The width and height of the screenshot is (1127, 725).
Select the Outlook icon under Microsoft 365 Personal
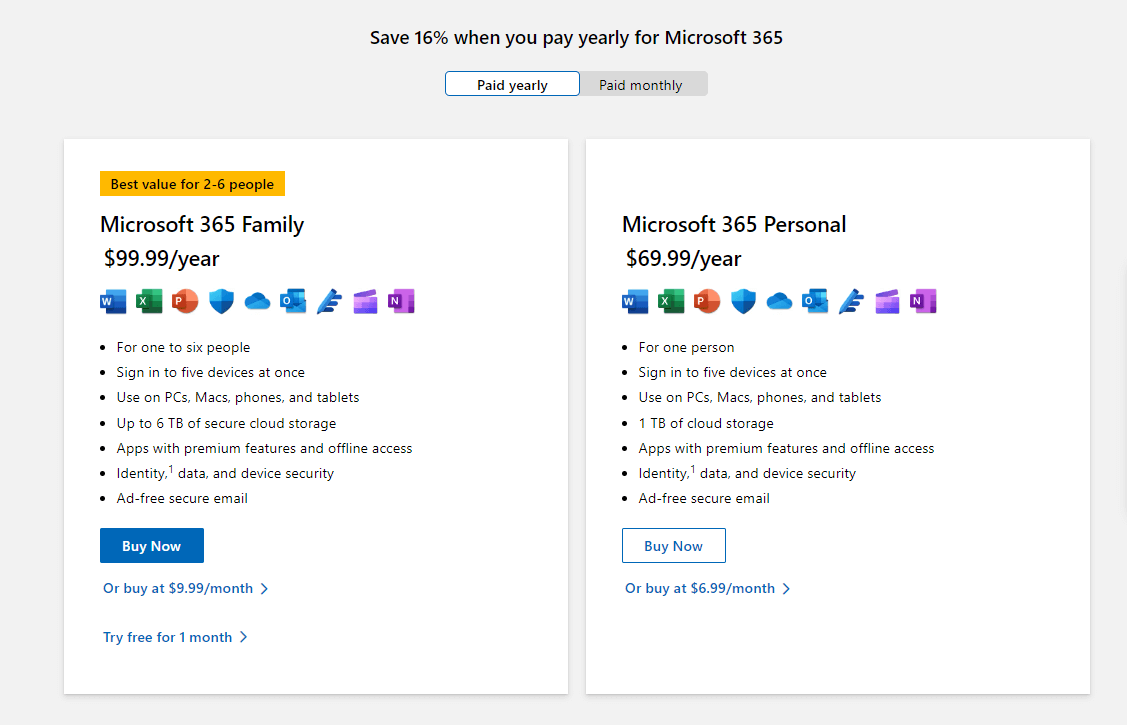(x=815, y=301)
